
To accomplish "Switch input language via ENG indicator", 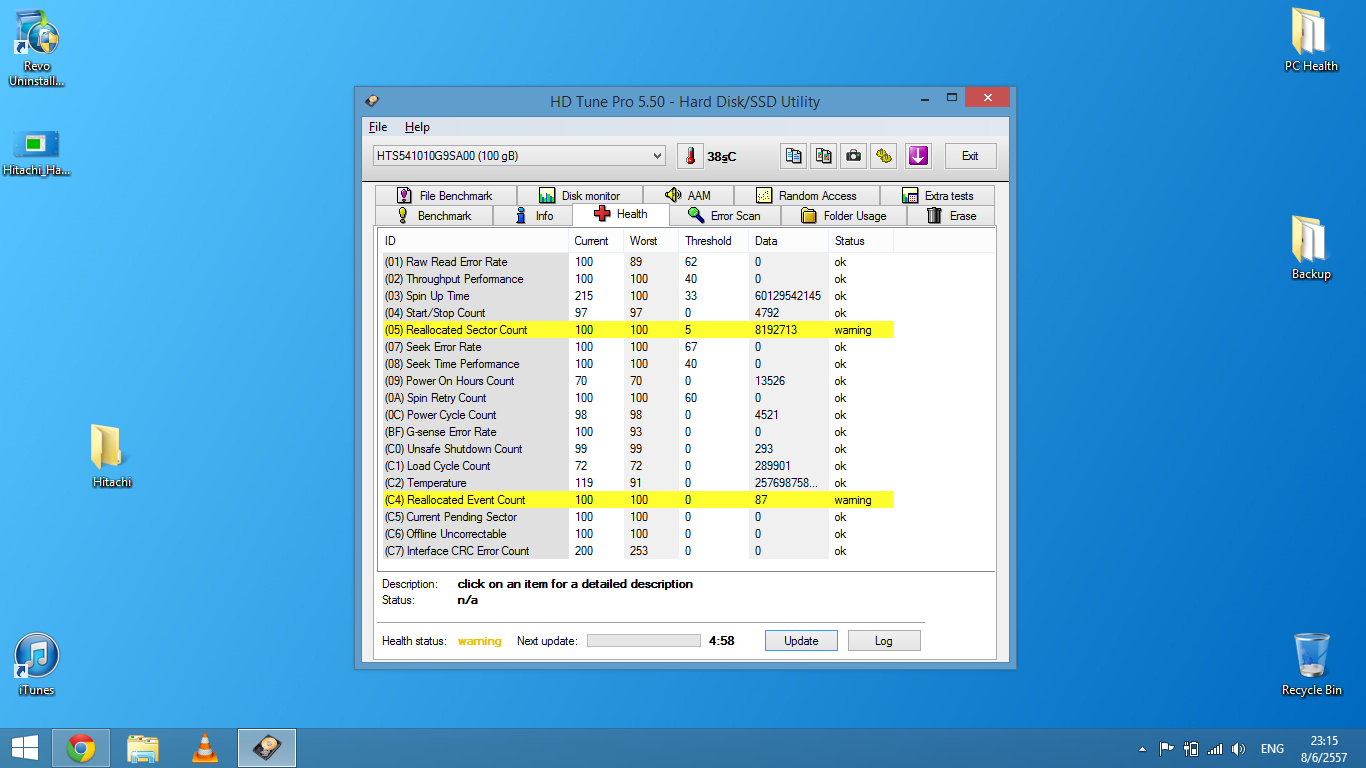I will pos(1272,749).
